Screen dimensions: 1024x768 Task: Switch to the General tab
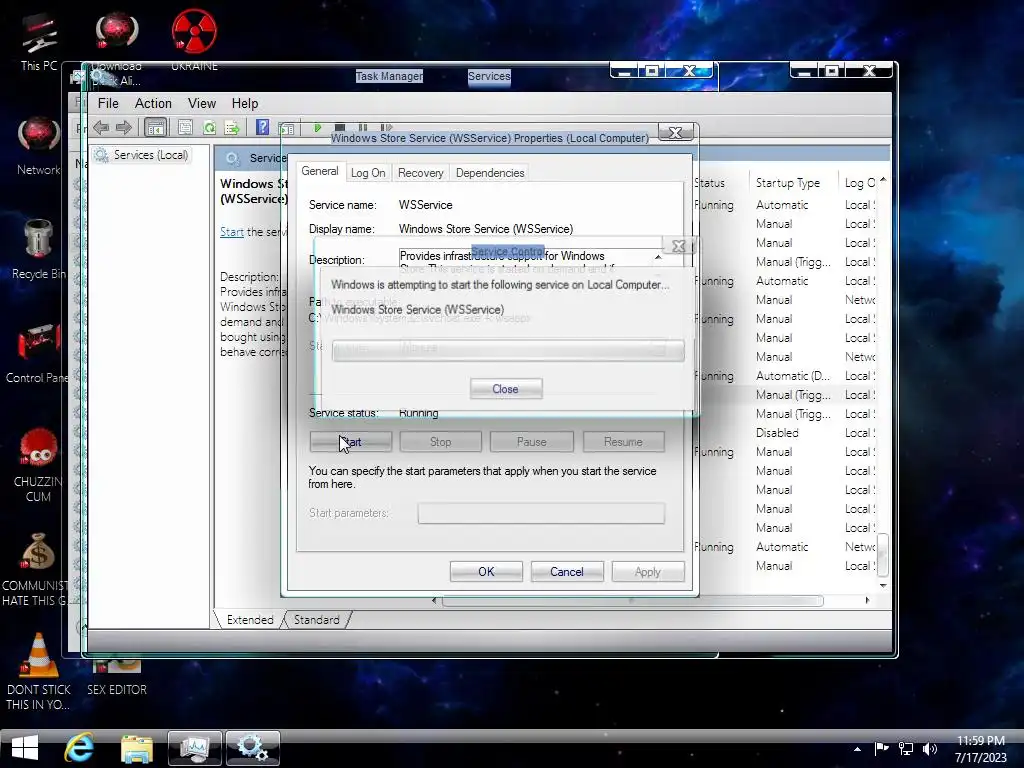tap(319, 171)
